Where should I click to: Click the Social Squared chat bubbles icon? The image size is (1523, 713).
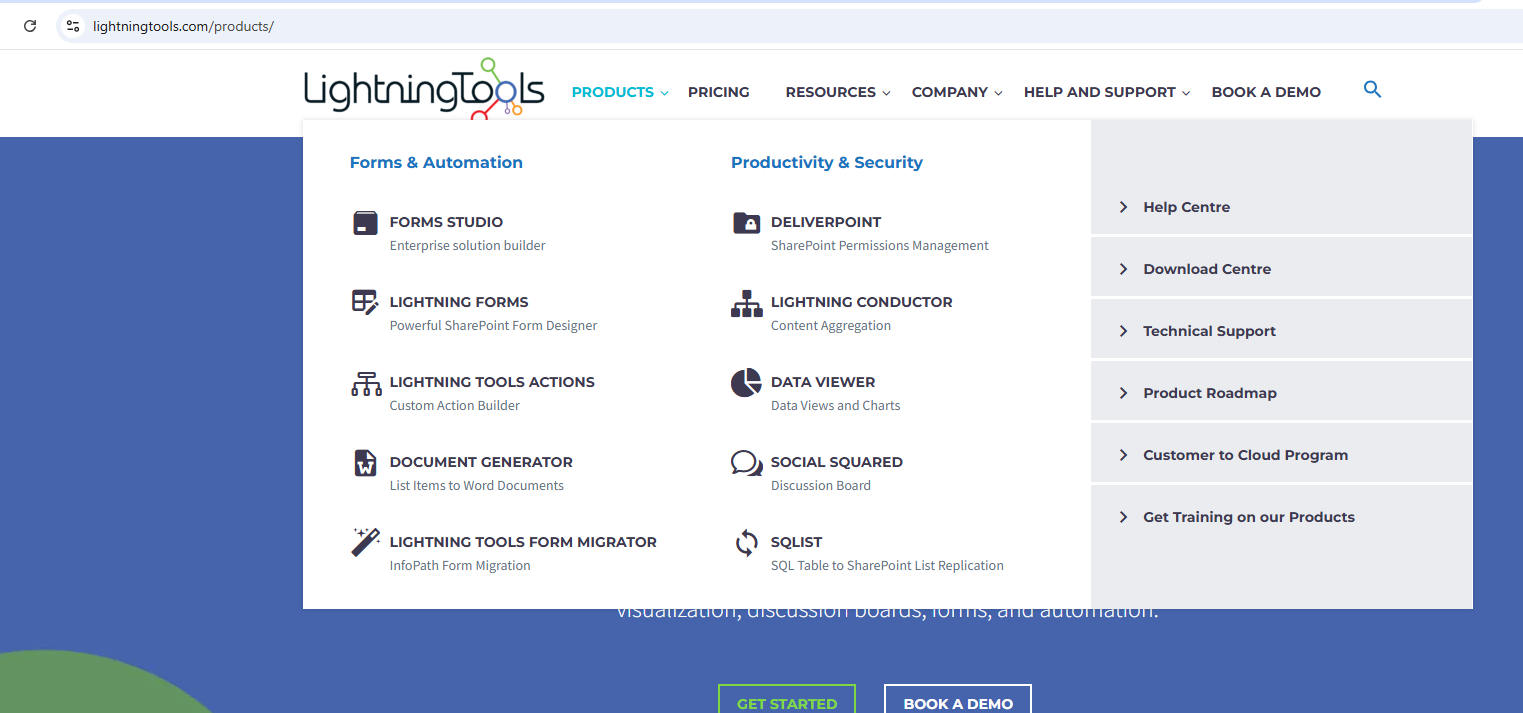click(747, 463)
